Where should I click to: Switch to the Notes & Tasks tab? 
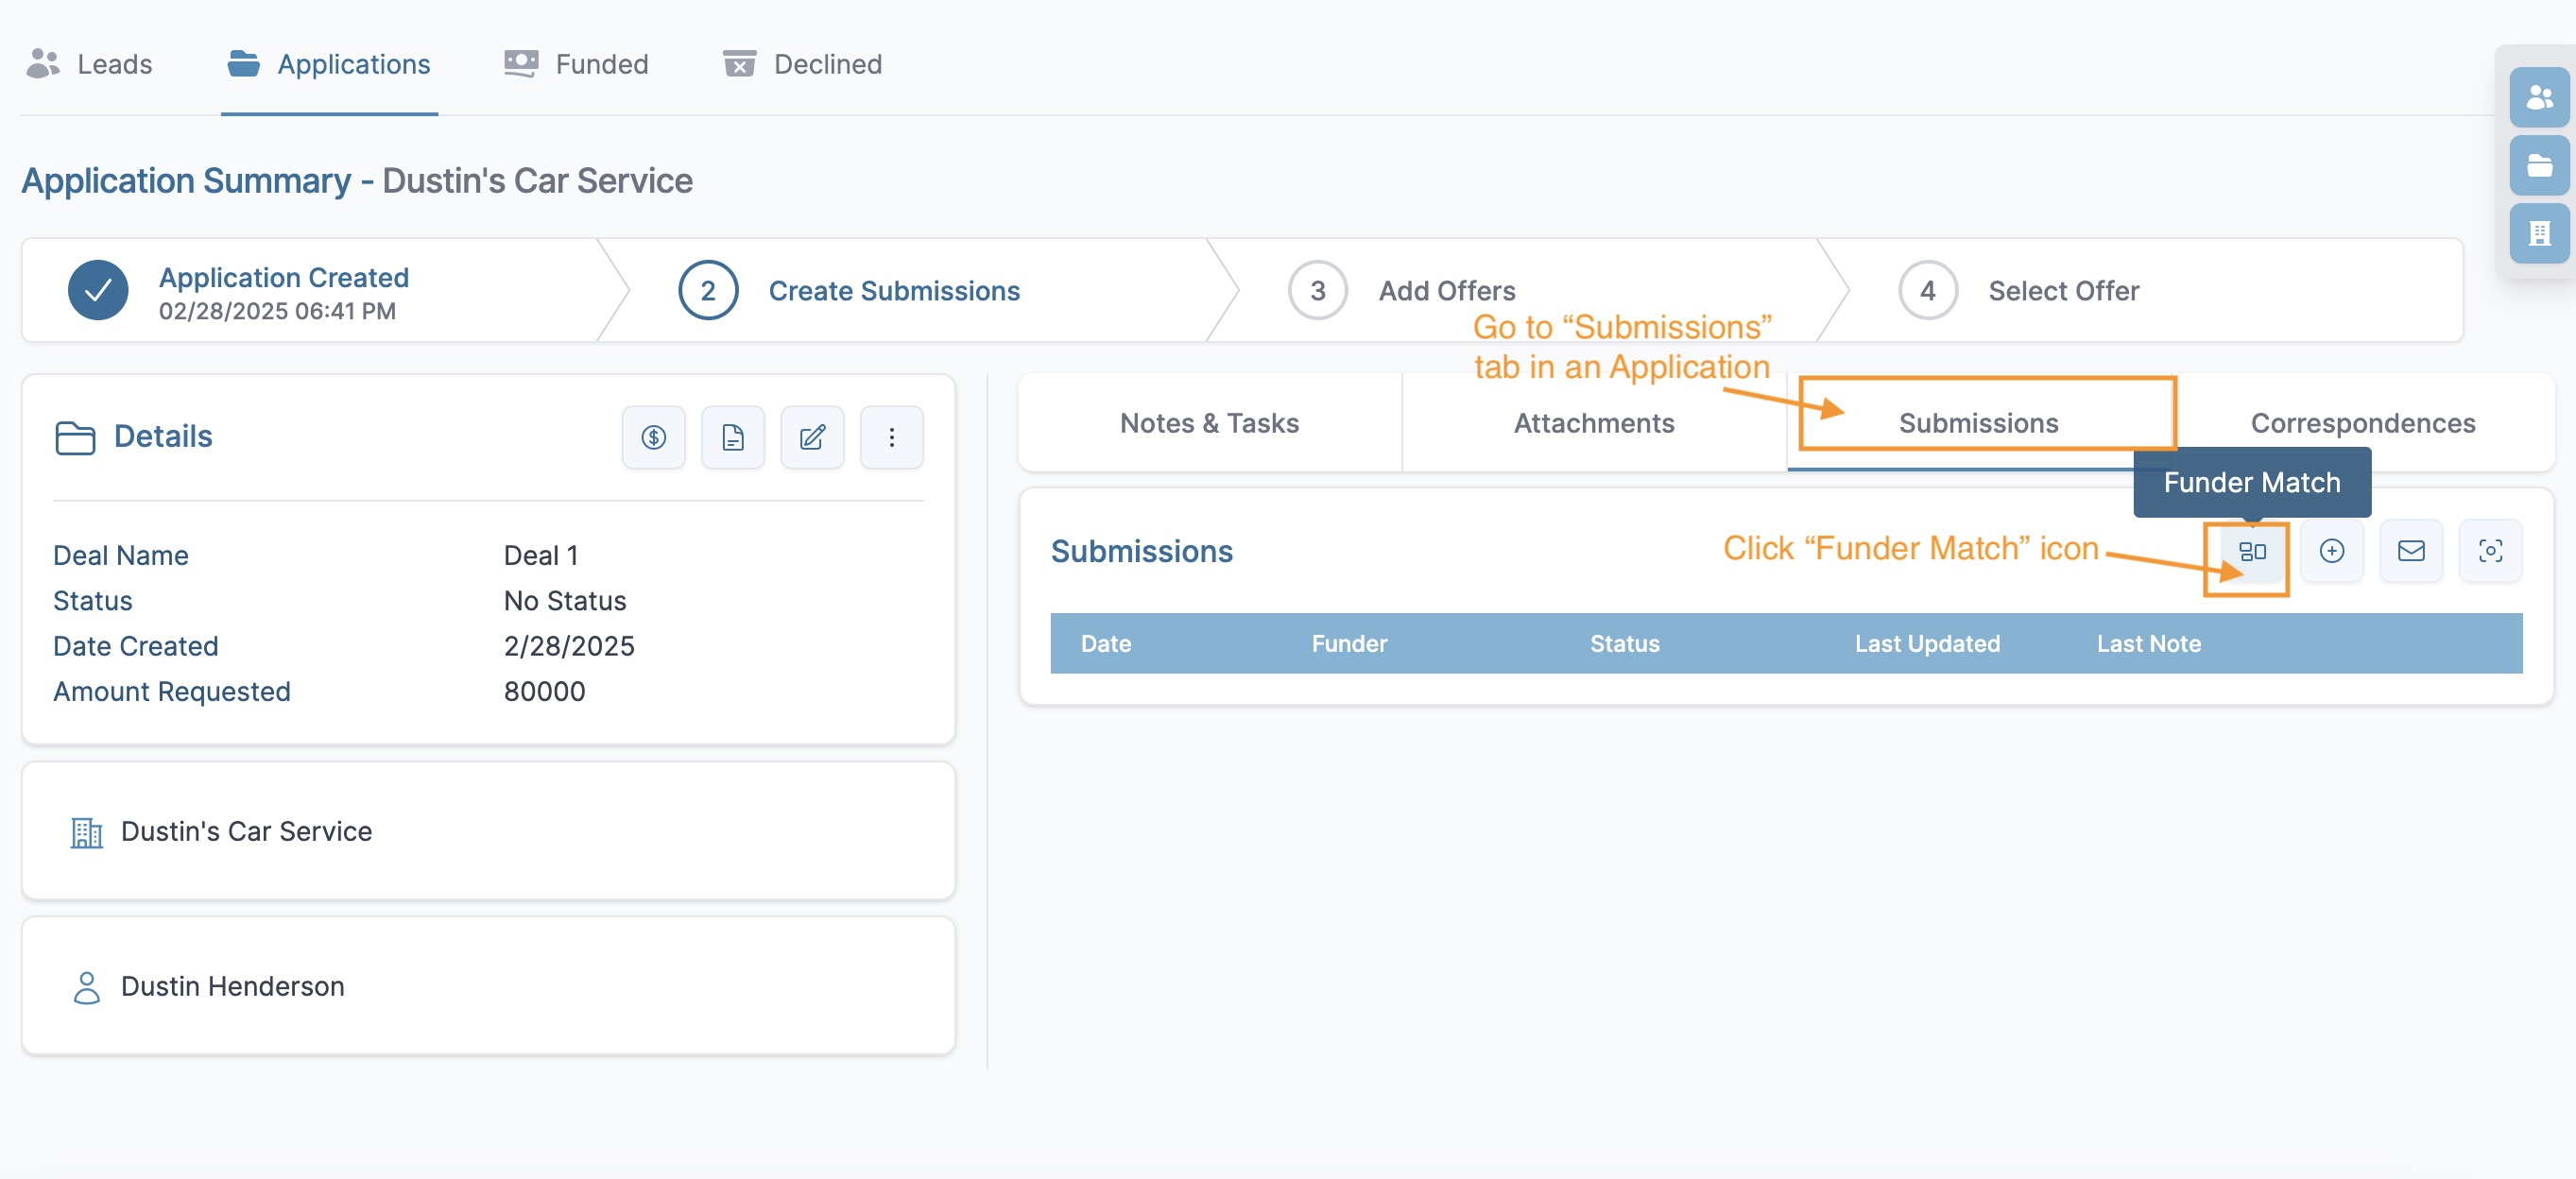pyautogui.click(x=1208, y=423)
